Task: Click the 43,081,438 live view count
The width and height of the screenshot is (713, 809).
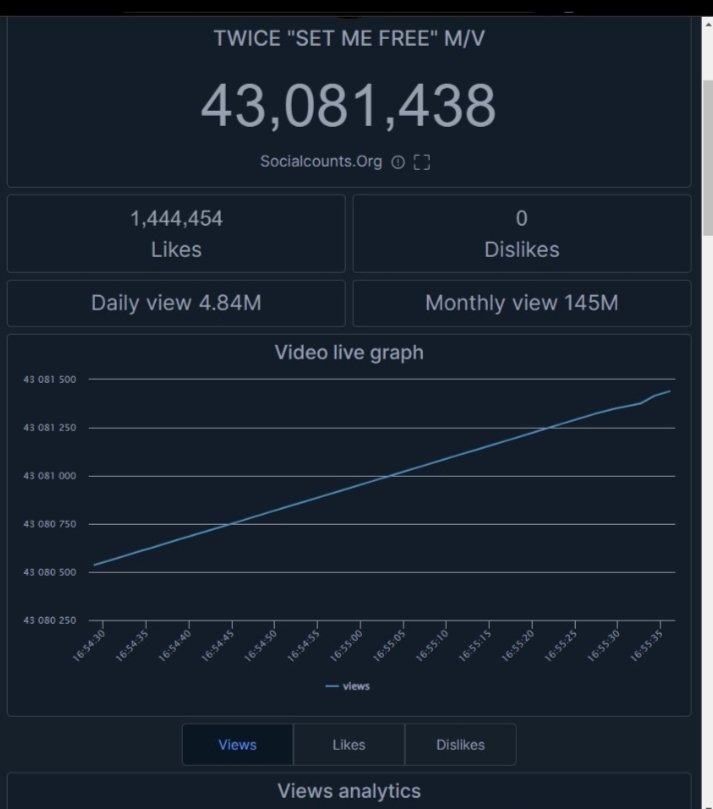Action: click(x=348, y=106)
